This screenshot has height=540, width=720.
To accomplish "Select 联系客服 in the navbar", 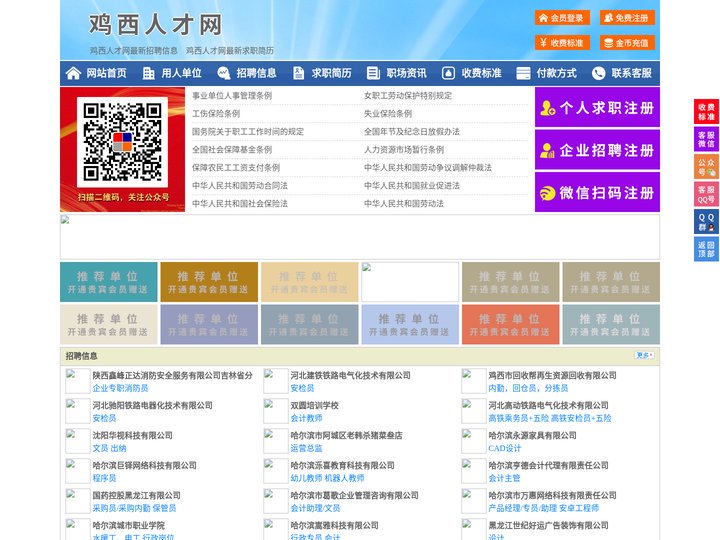I will click(x=622, y=73).
